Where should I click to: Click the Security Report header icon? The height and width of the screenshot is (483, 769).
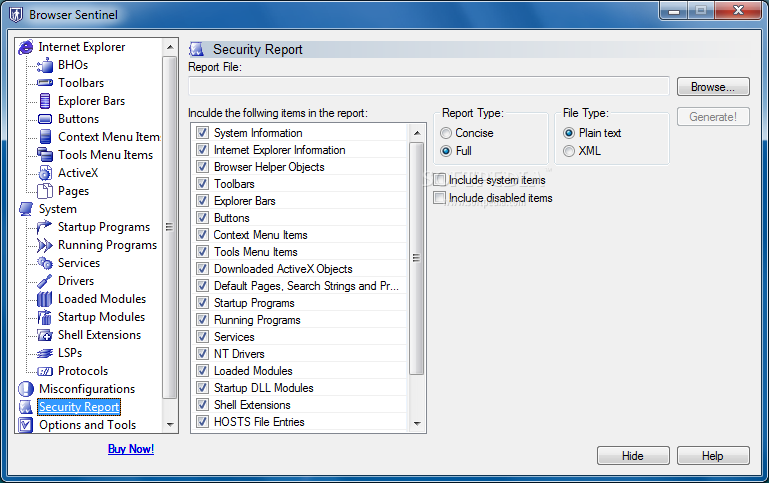click(197, 49)
